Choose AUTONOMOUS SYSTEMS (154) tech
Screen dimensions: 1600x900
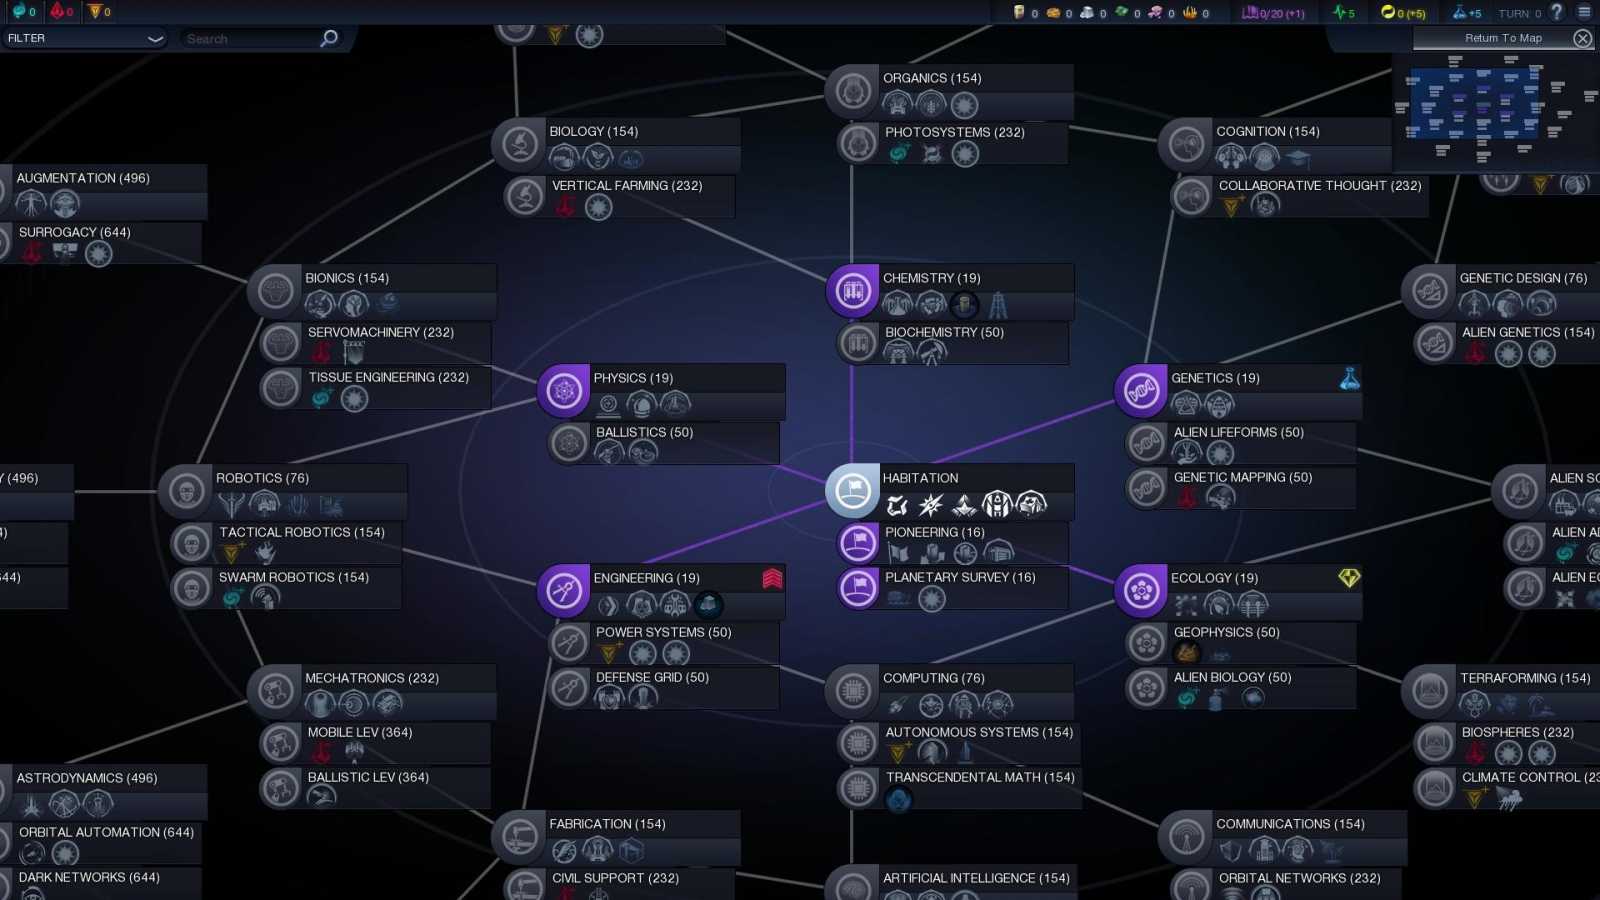958,743
